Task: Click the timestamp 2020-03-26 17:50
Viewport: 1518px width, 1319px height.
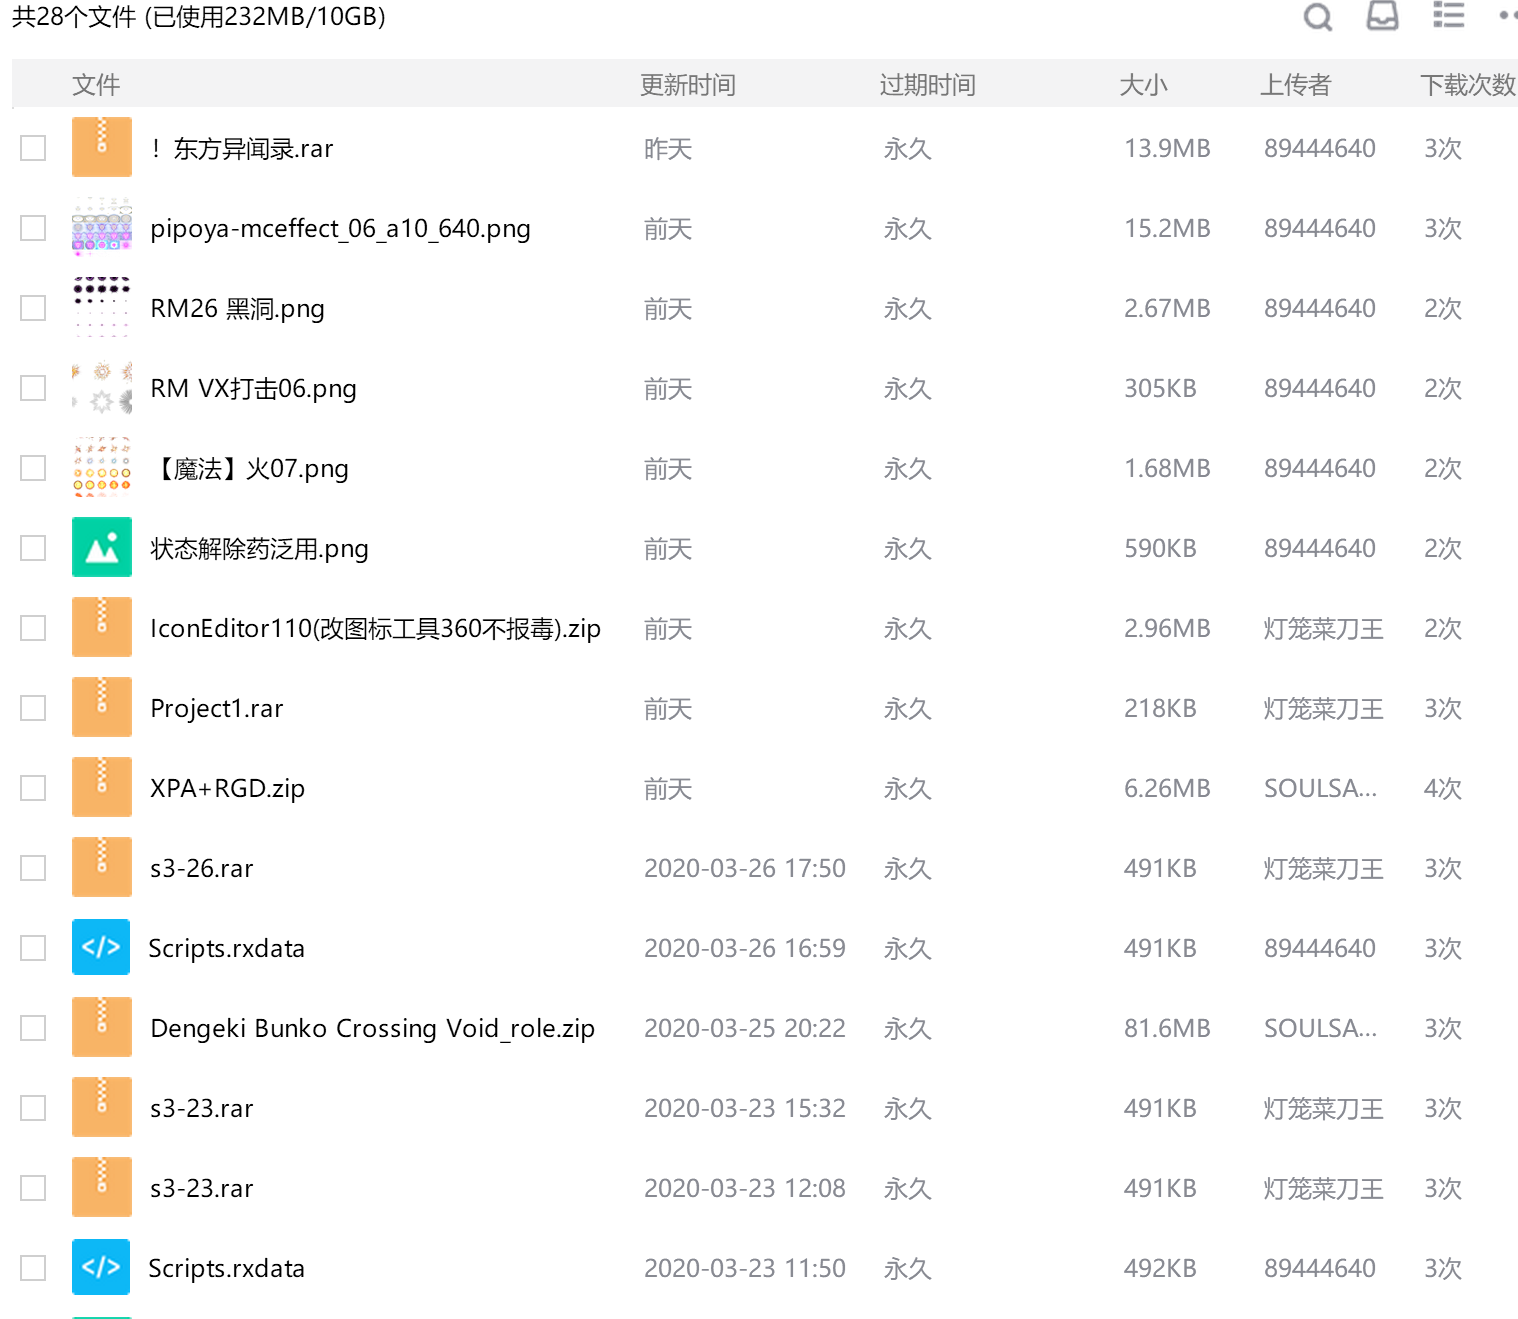Action: coord(745,868)
